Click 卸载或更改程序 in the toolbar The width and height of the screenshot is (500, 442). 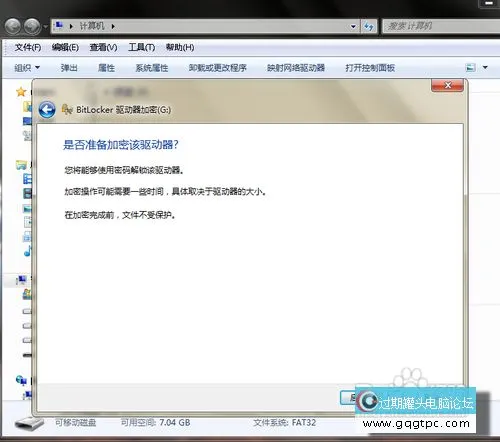(218, 68)
